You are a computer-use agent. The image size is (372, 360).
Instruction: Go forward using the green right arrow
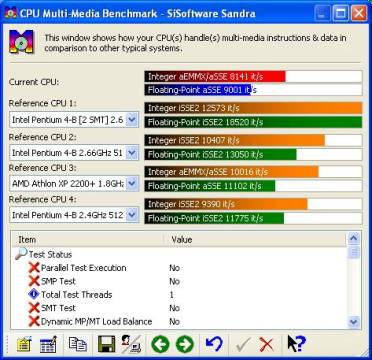[185, 344]
